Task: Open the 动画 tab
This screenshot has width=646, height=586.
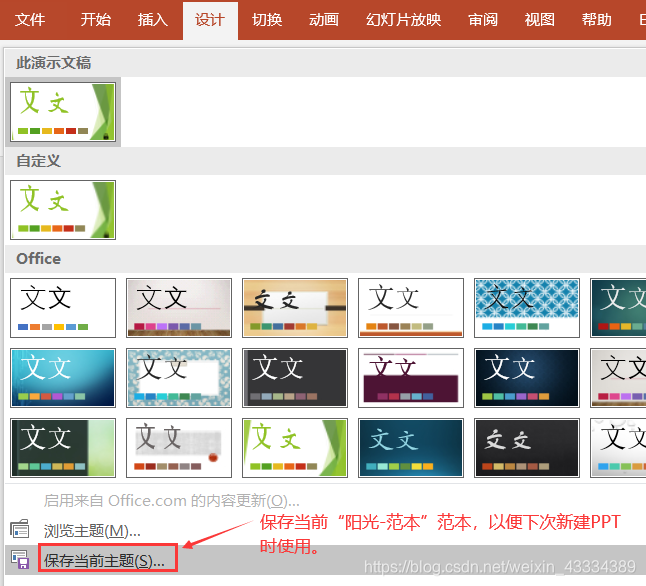Action: pyautogui.click(x=324, y=20)
